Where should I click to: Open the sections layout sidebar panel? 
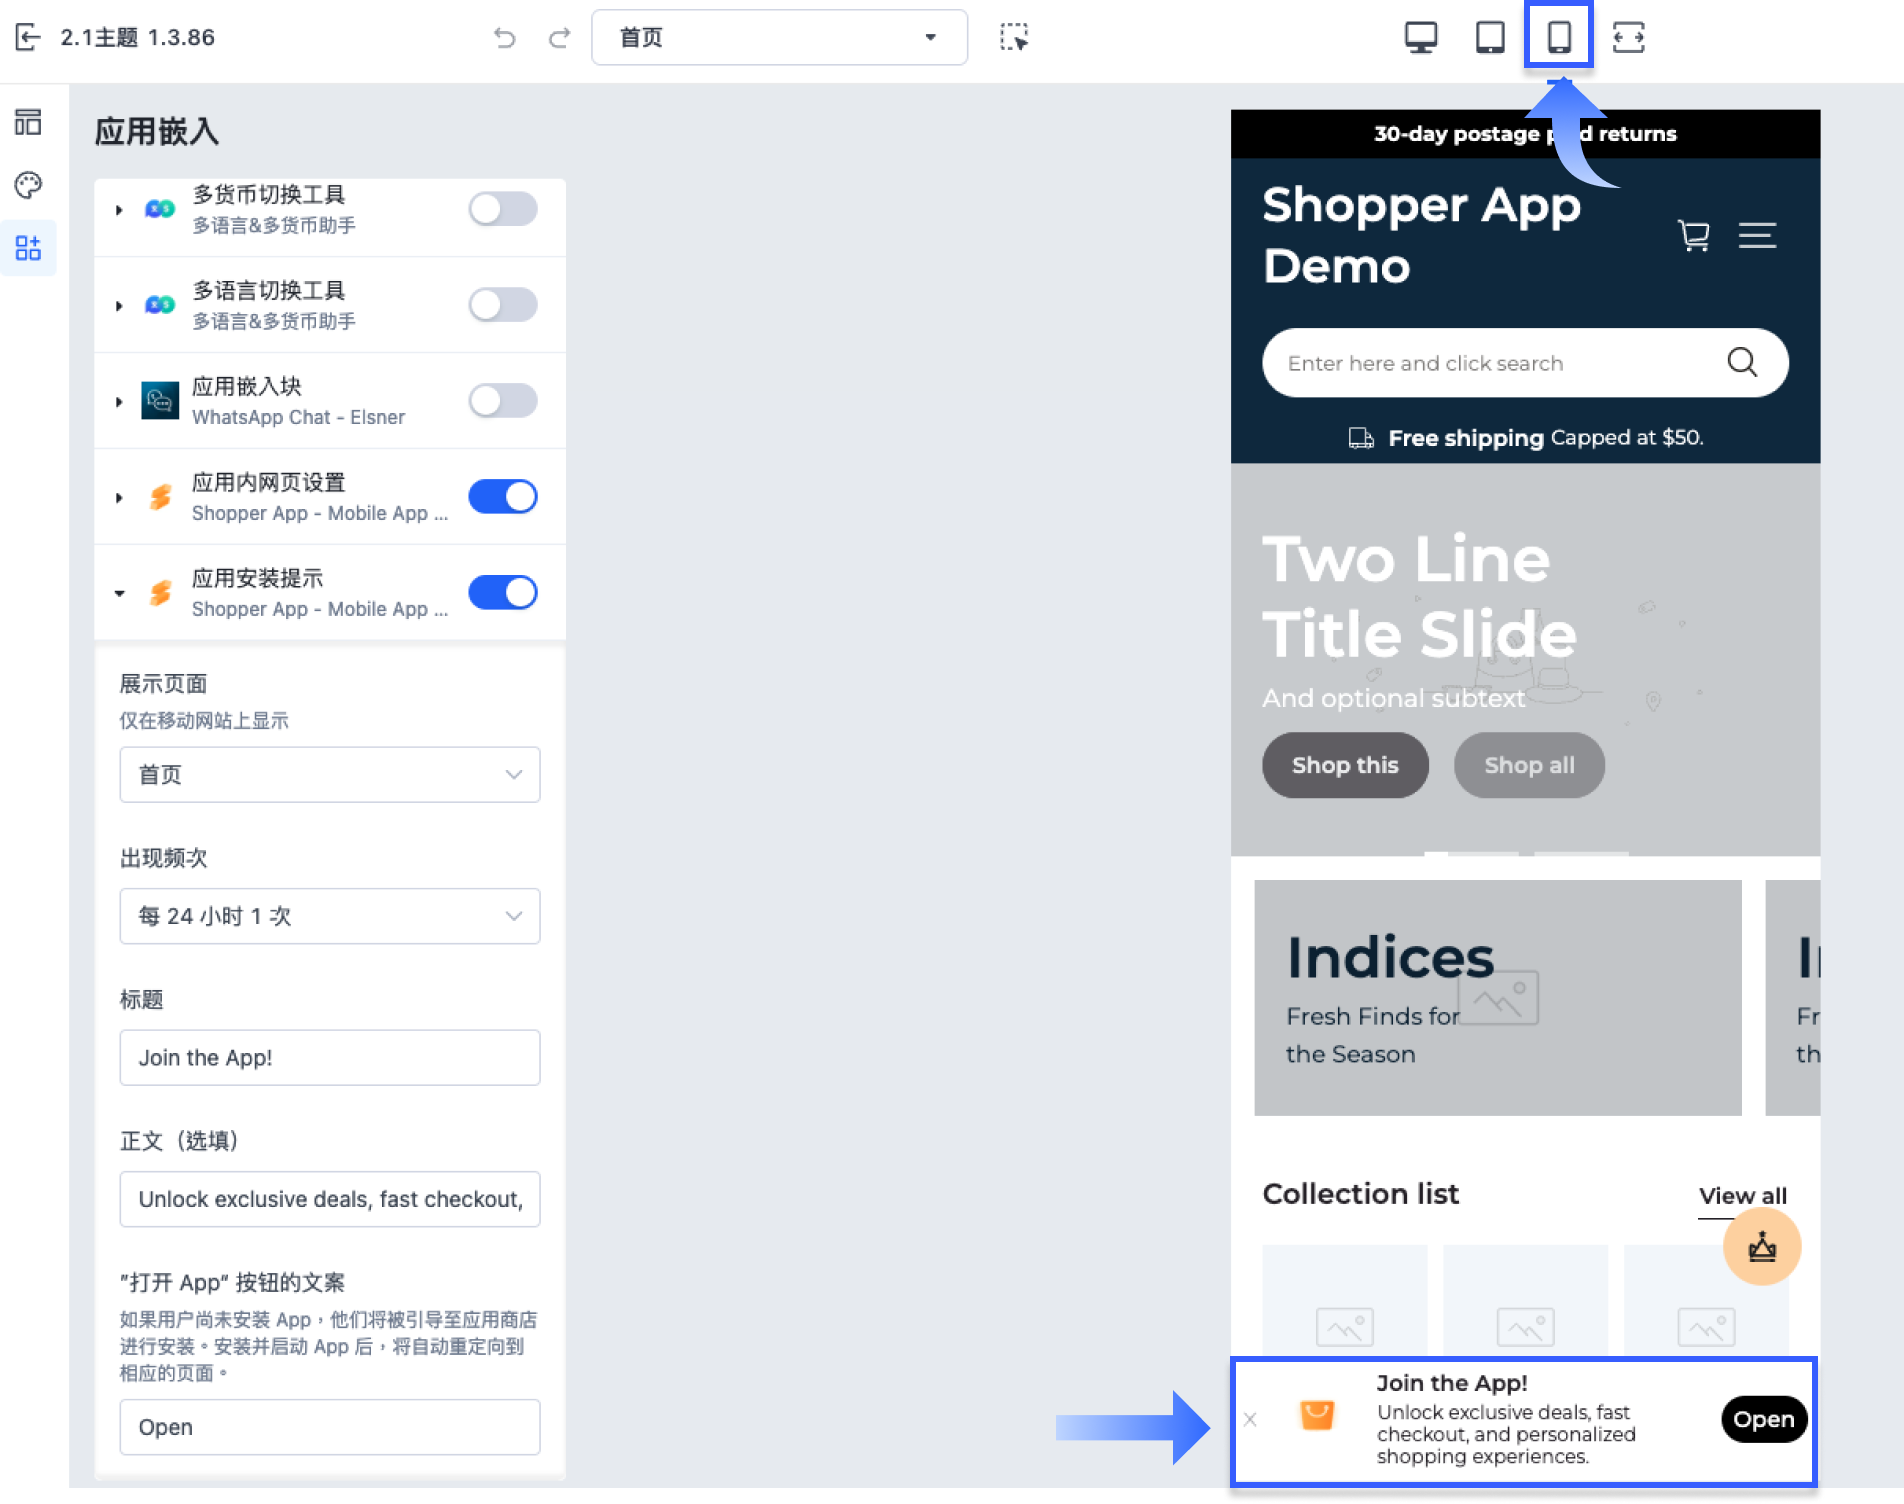pos(28,122)
